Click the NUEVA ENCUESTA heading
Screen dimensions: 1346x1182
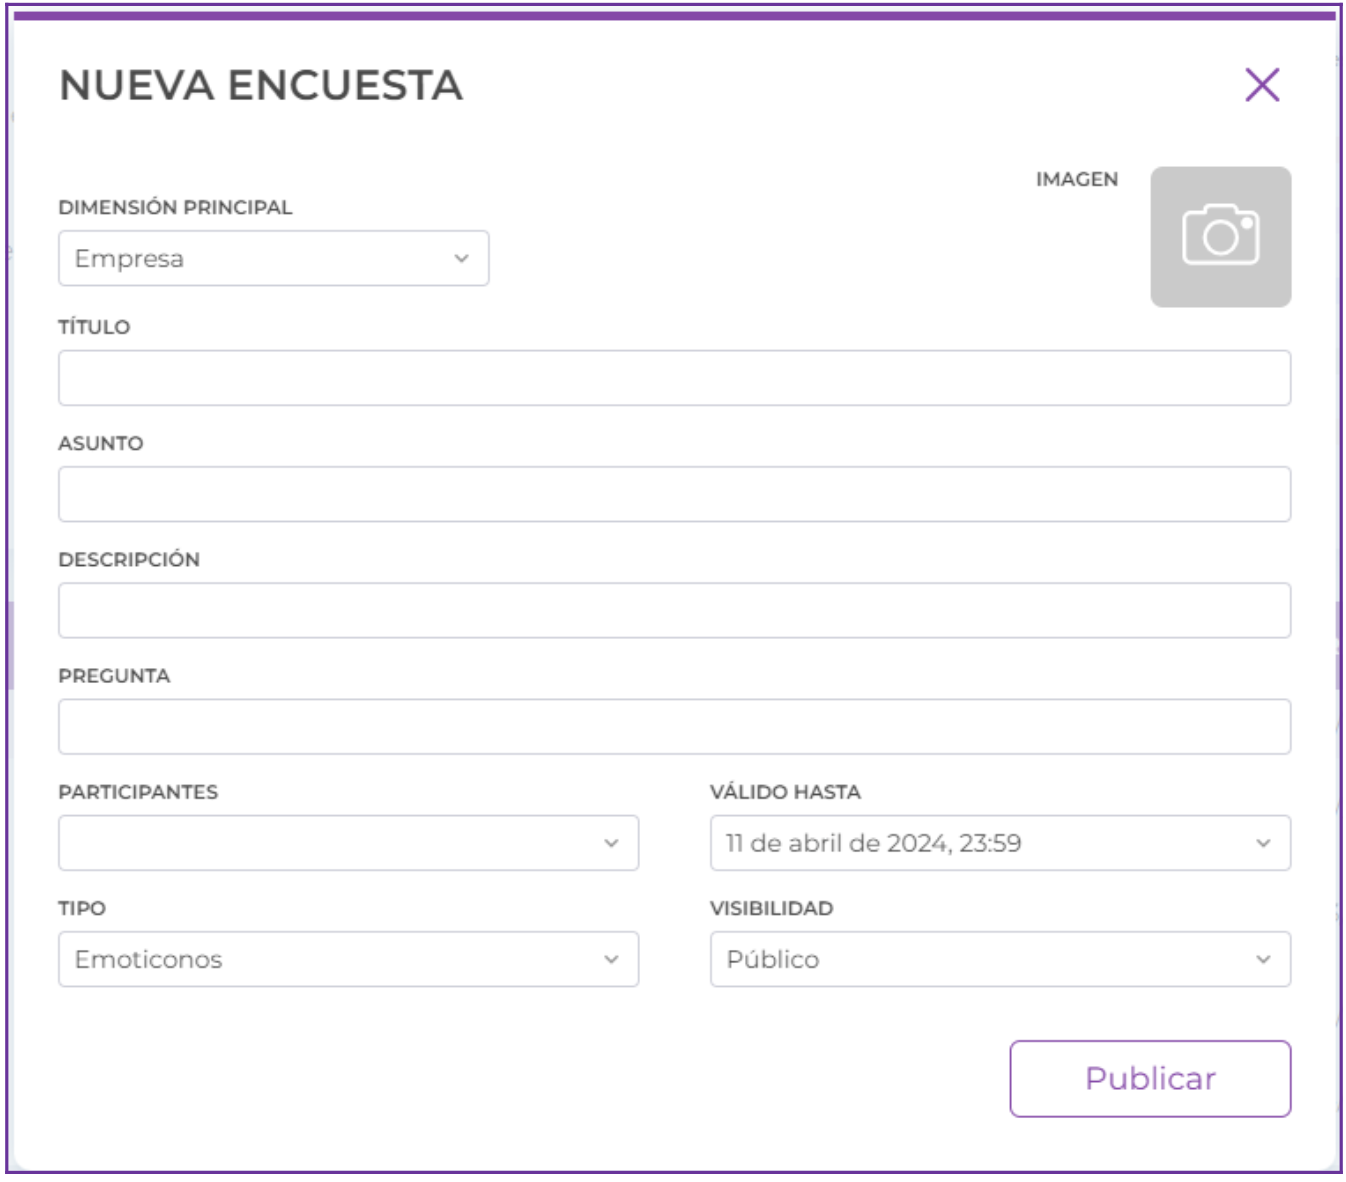(x=261, y=86)
